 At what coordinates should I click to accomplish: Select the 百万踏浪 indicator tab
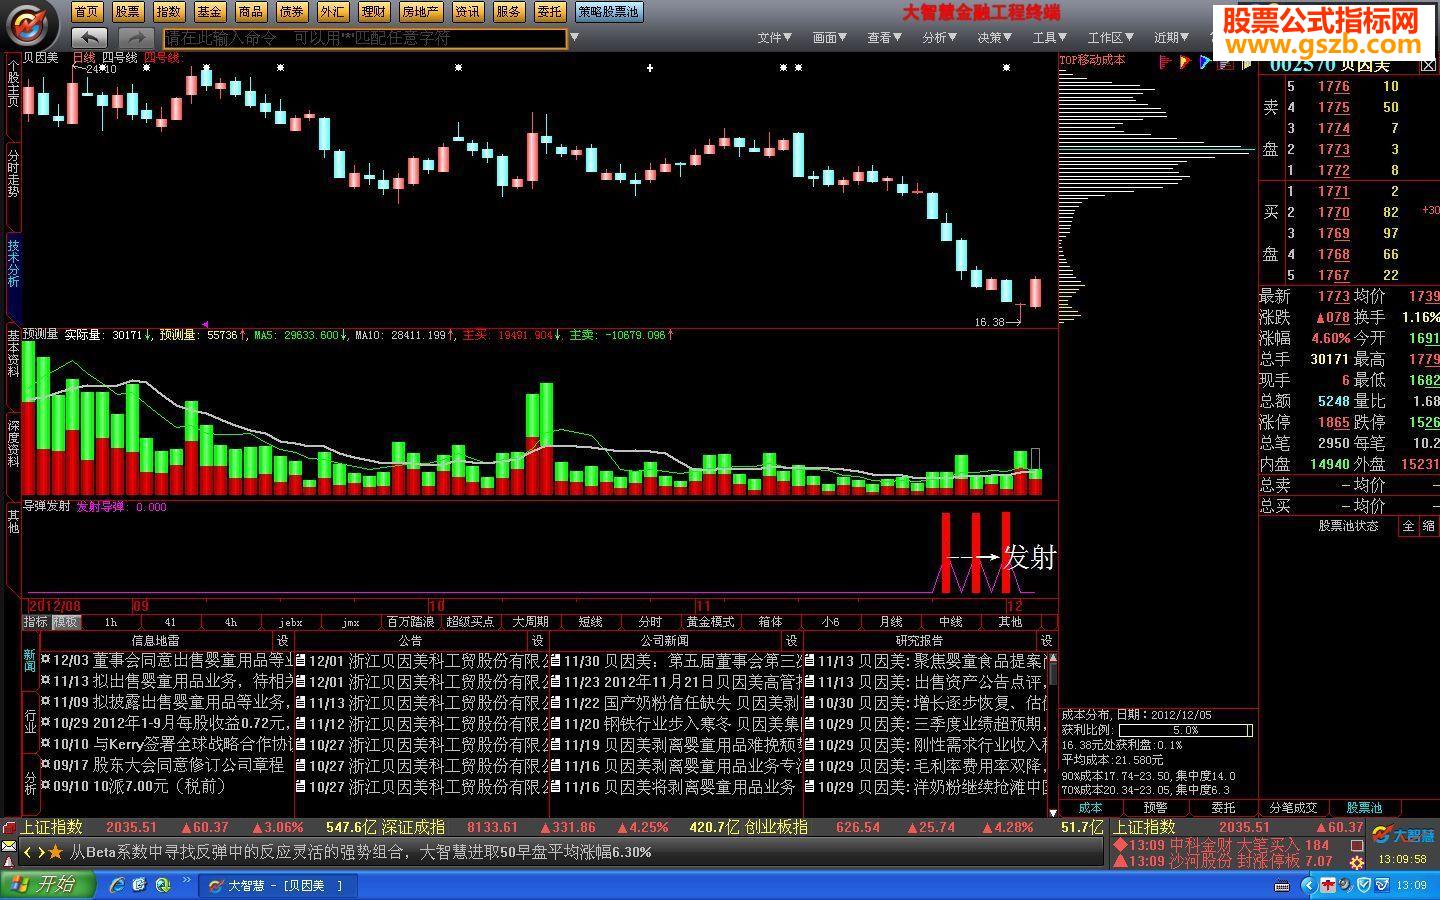411,622
